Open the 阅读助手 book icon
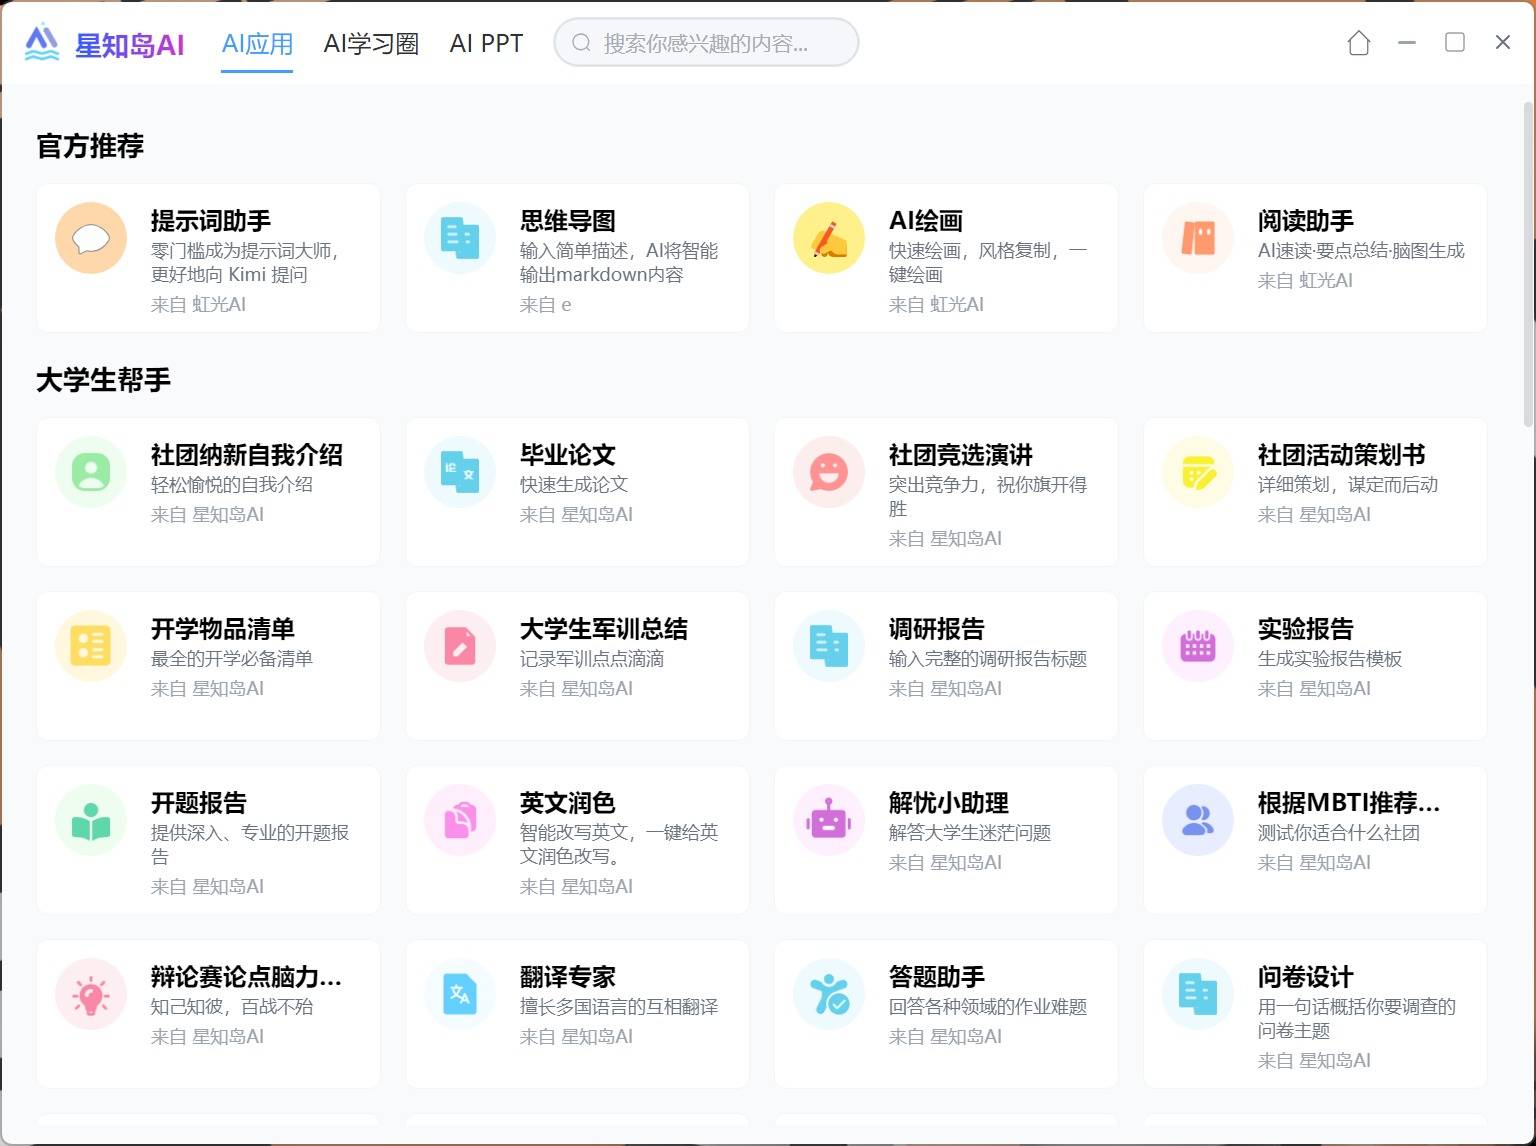Viewport: 1536px width, 1146px height. (1198, 238)
